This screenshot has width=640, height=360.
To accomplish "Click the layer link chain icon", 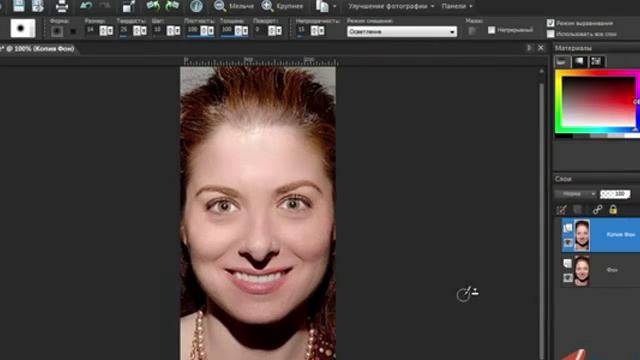I will pyautogui.click(x=597, y=210).
